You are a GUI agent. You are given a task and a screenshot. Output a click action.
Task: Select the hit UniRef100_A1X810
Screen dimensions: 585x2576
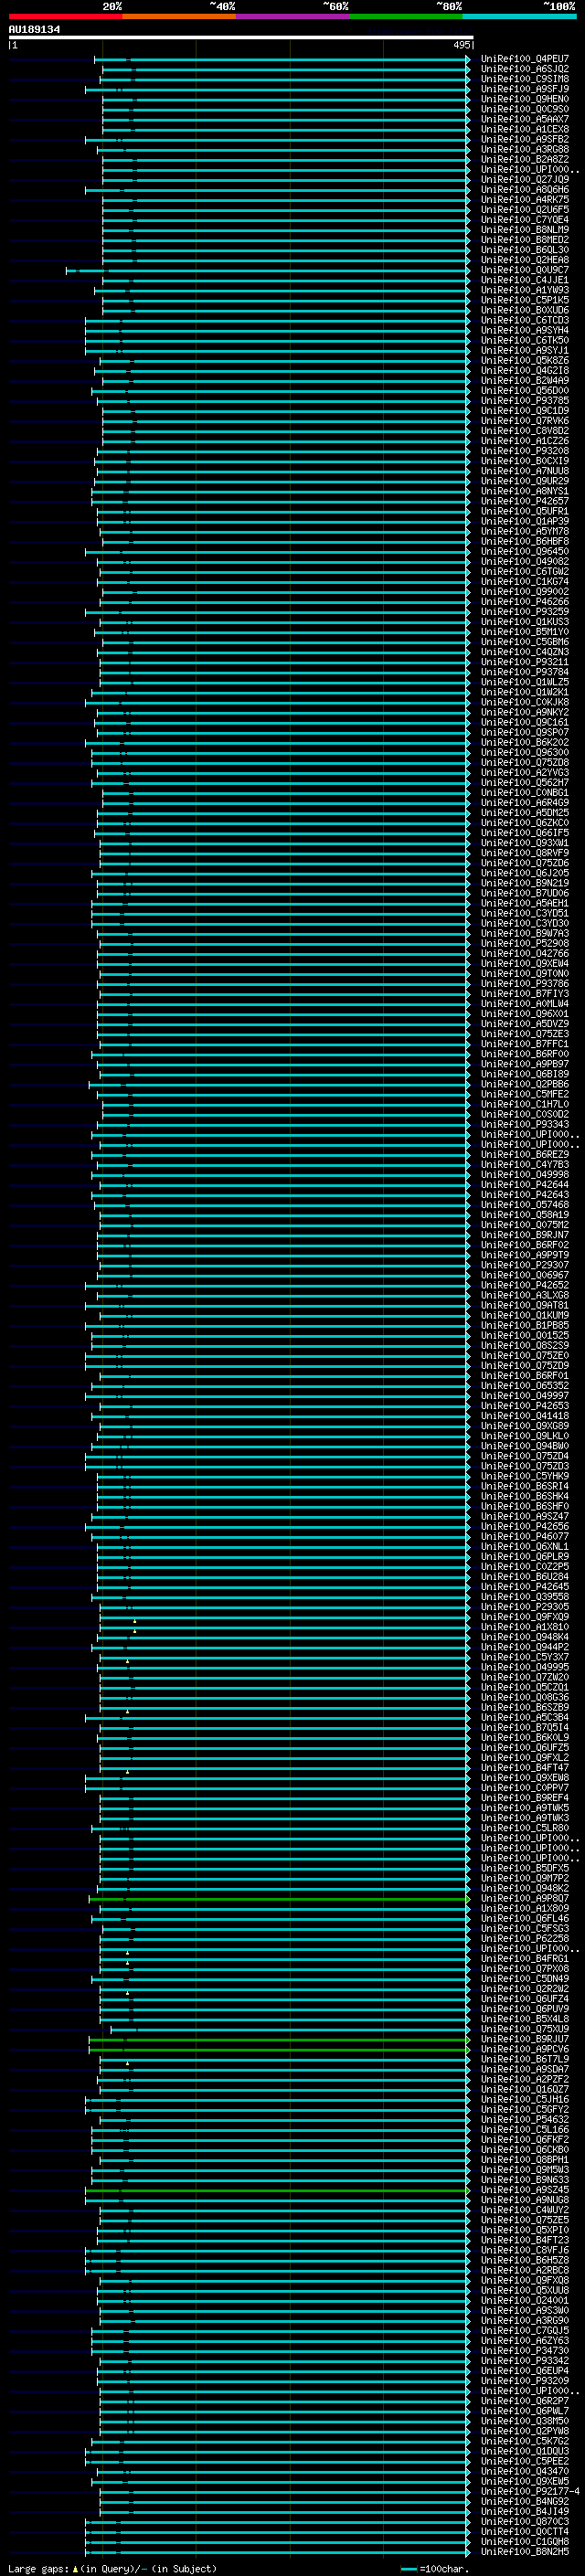[x=525, y=1627]
